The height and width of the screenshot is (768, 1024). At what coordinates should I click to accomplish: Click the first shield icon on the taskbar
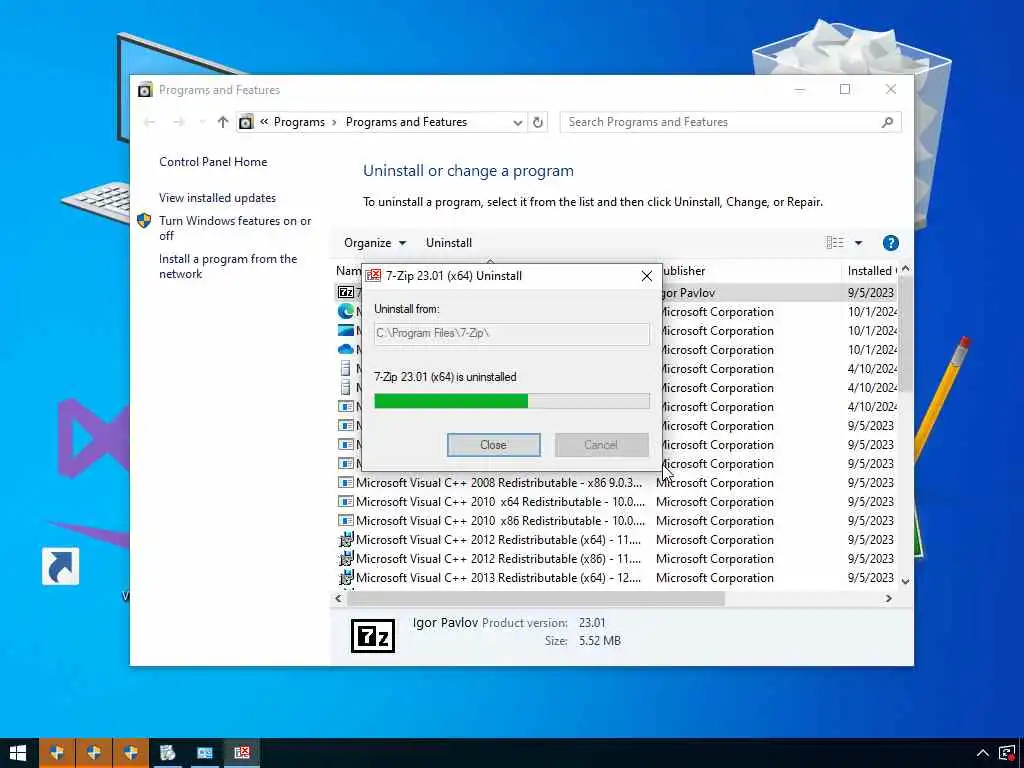[57, 753]
